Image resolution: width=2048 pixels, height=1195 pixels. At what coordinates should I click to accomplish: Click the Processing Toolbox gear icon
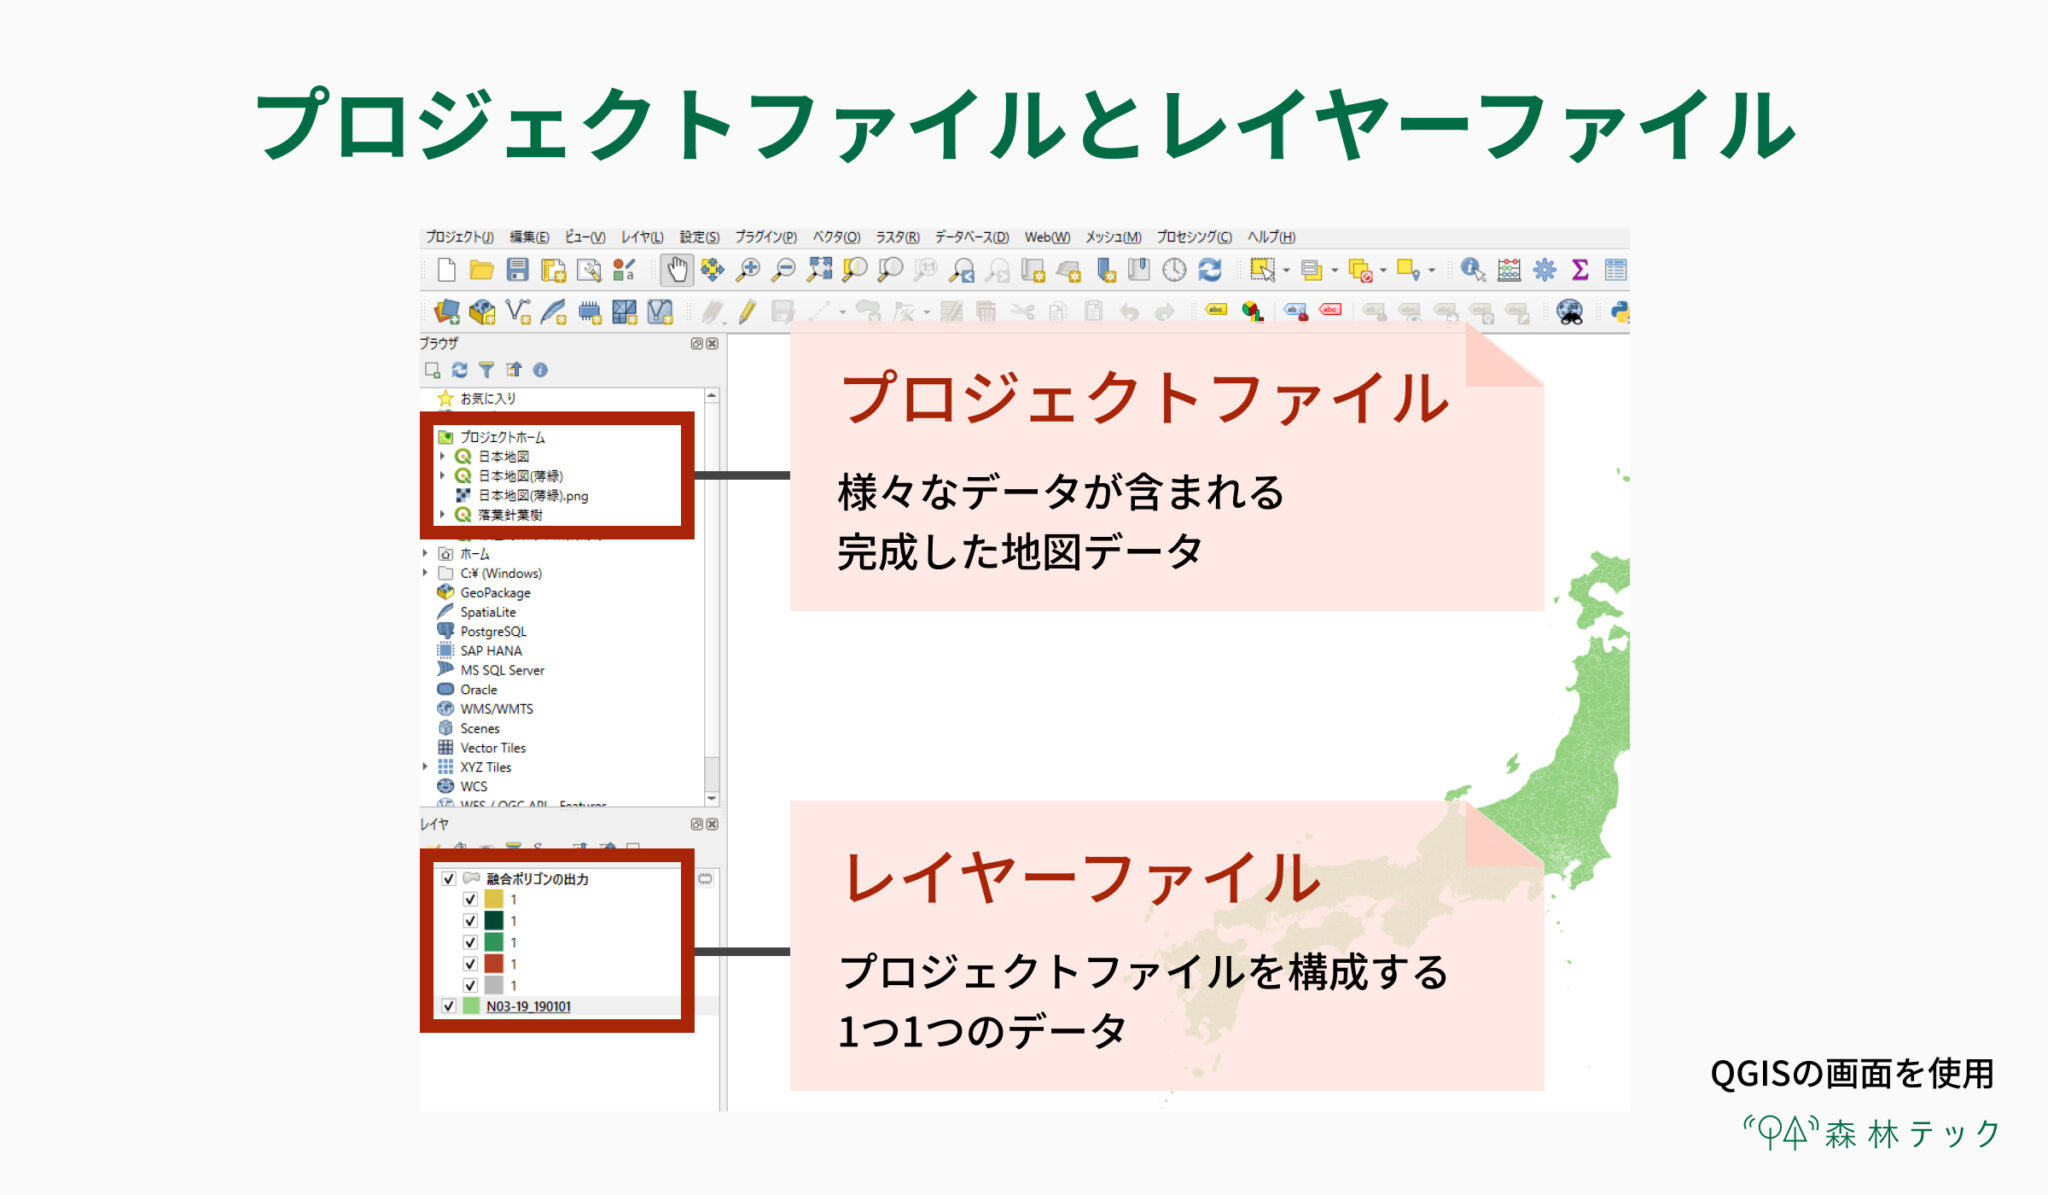(x=1545, y=270)
